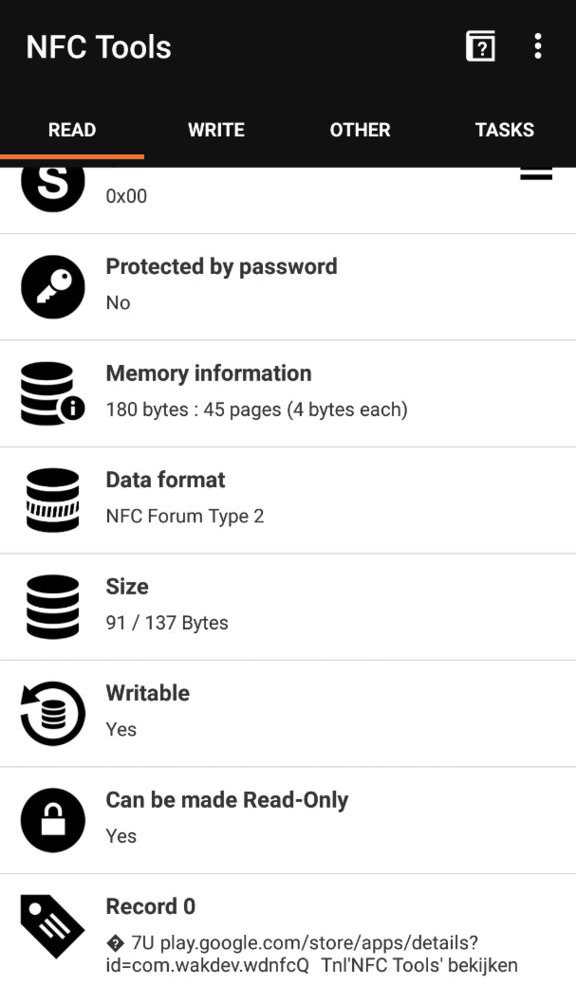Viewport: 576px width, 985px height.
Task: Tap the Data format database icon
Action: (x=53, y=500)
